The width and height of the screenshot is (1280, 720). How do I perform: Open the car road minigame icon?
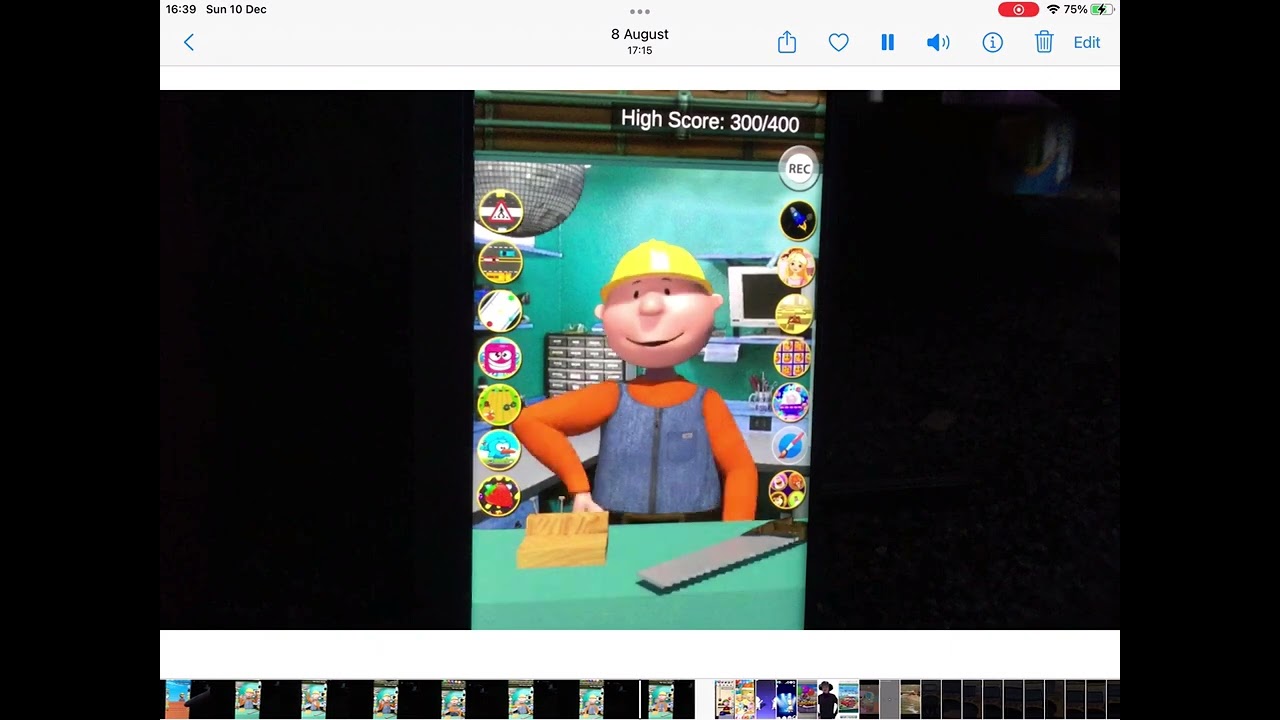[x=500, y=262]
